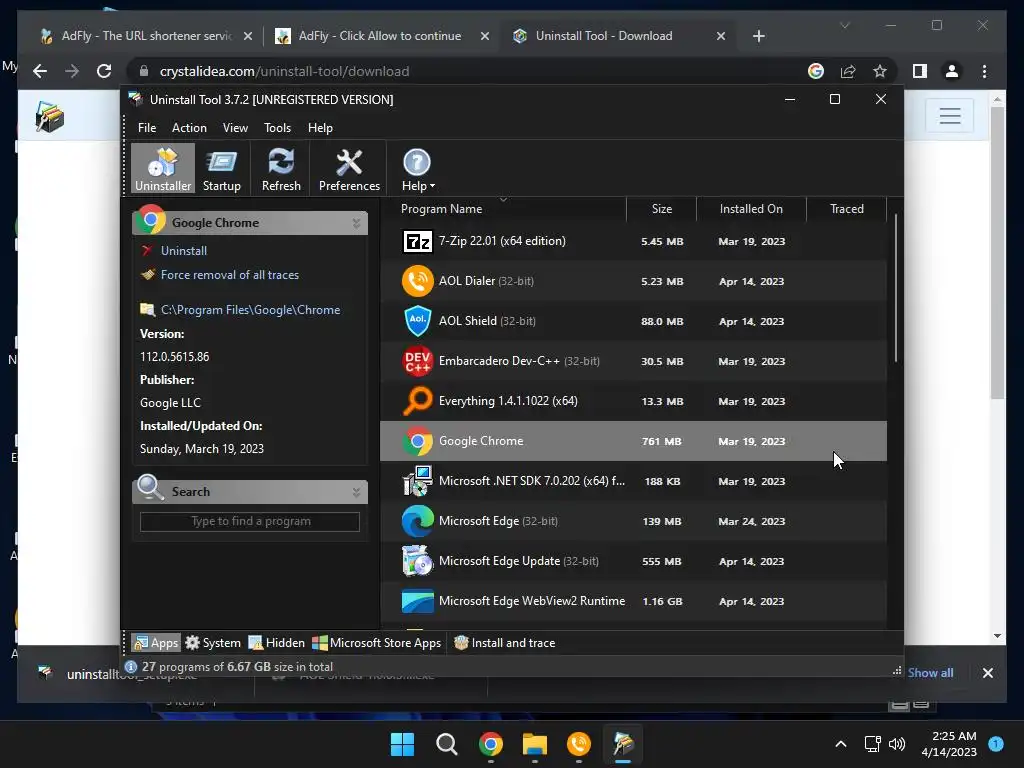Select the AOL Shield 88.0 MB size cell
Viewport: 1024px width, 768px height.
coord(662,321)
